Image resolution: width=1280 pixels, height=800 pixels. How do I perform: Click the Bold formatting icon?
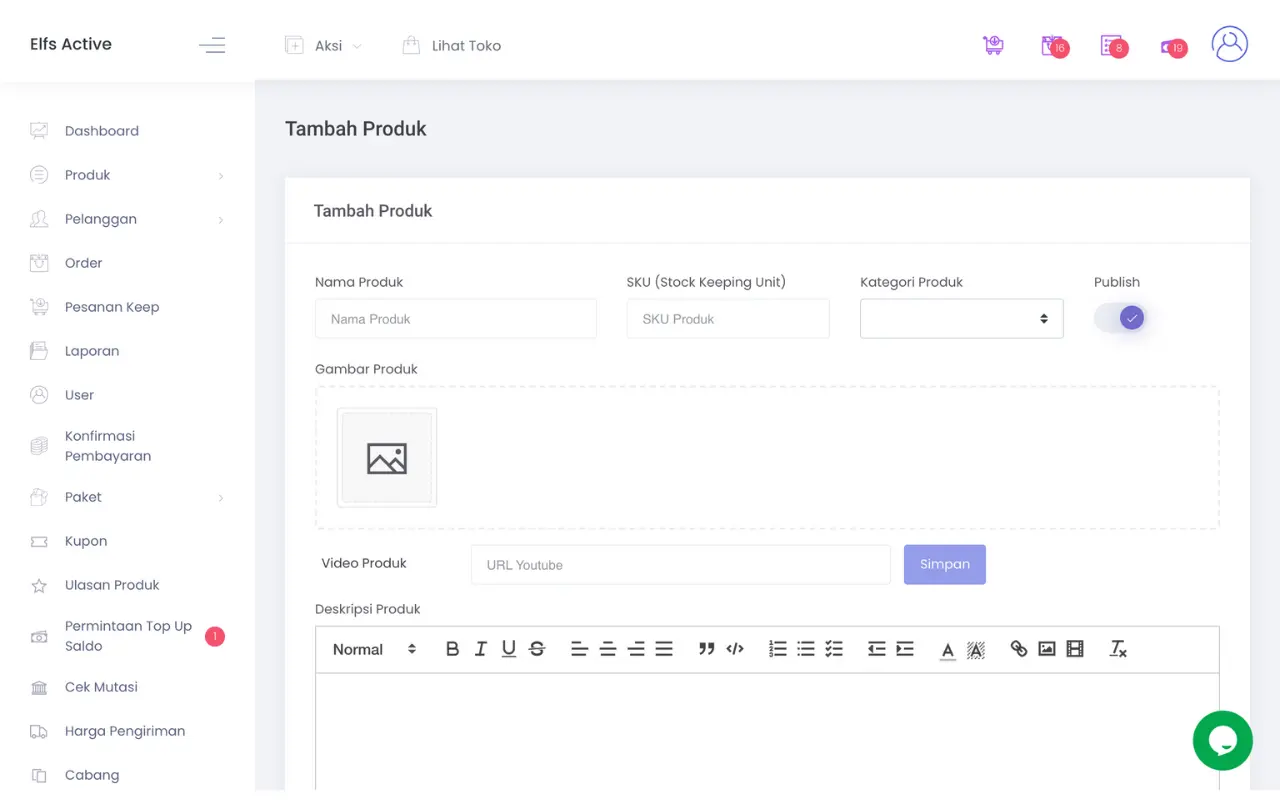[452, 649]
